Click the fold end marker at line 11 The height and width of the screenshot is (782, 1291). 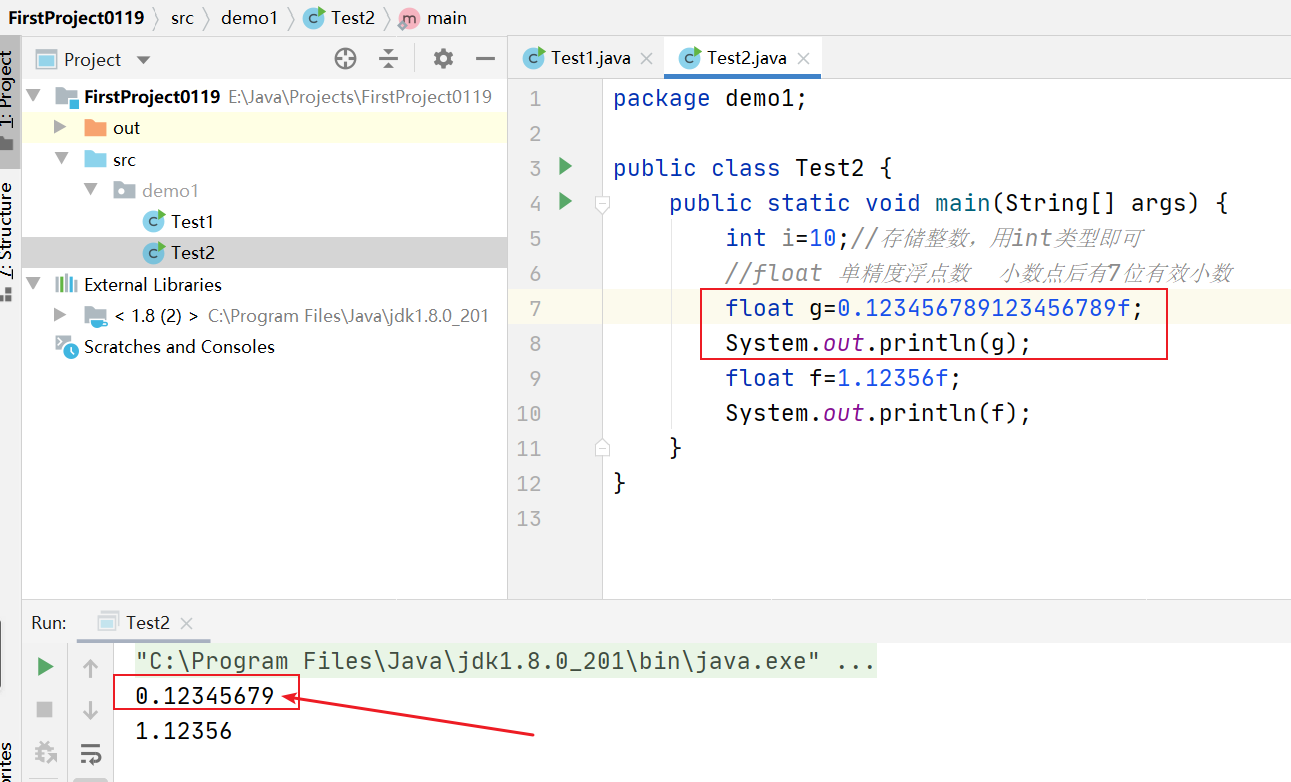[x=602, y=447]
